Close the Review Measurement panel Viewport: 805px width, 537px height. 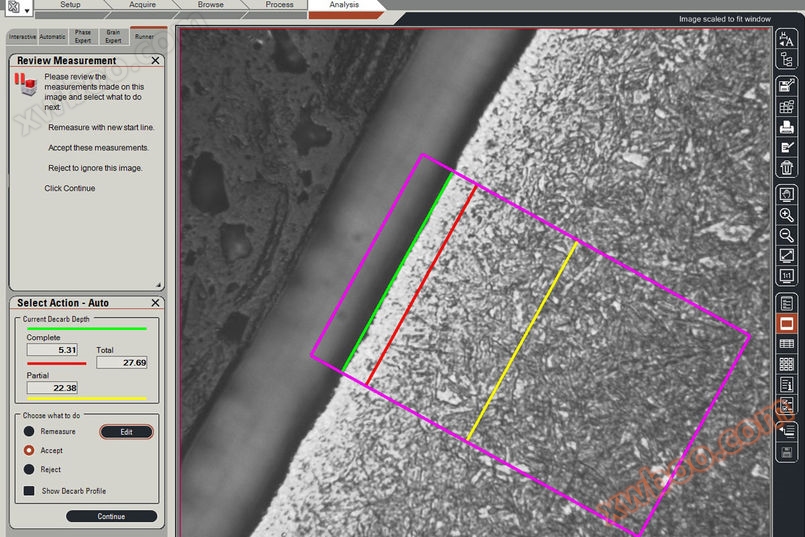(x=155, y=61)
